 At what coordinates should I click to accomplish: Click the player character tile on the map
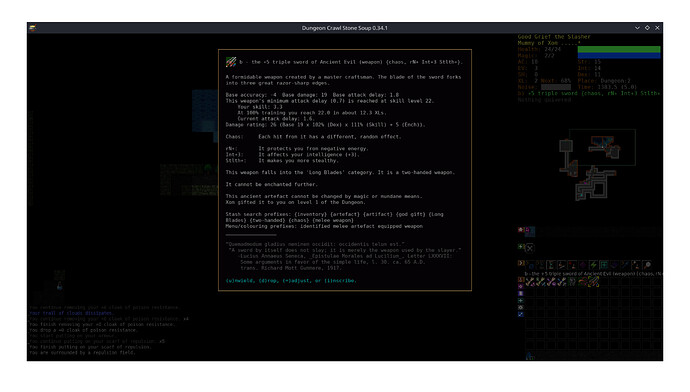point(59,286)
